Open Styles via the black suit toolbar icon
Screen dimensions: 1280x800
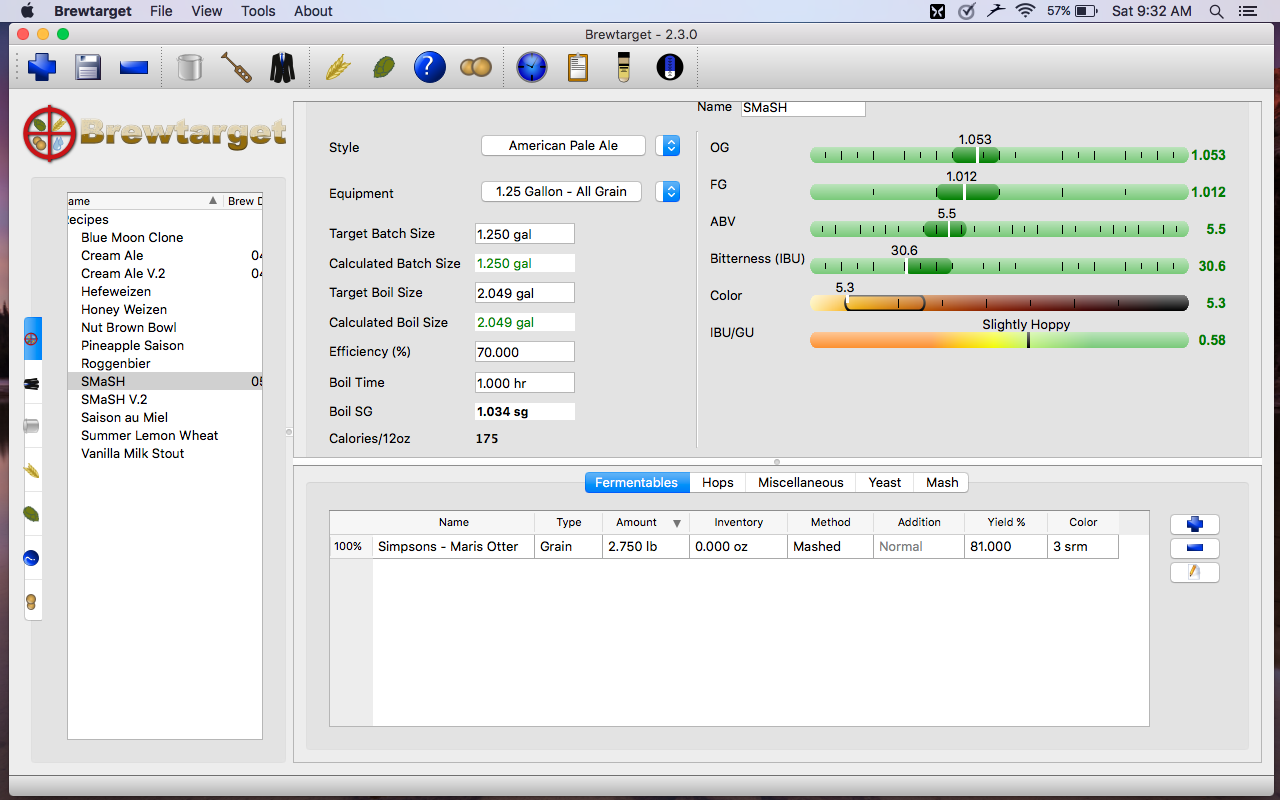tap(283, 68)
